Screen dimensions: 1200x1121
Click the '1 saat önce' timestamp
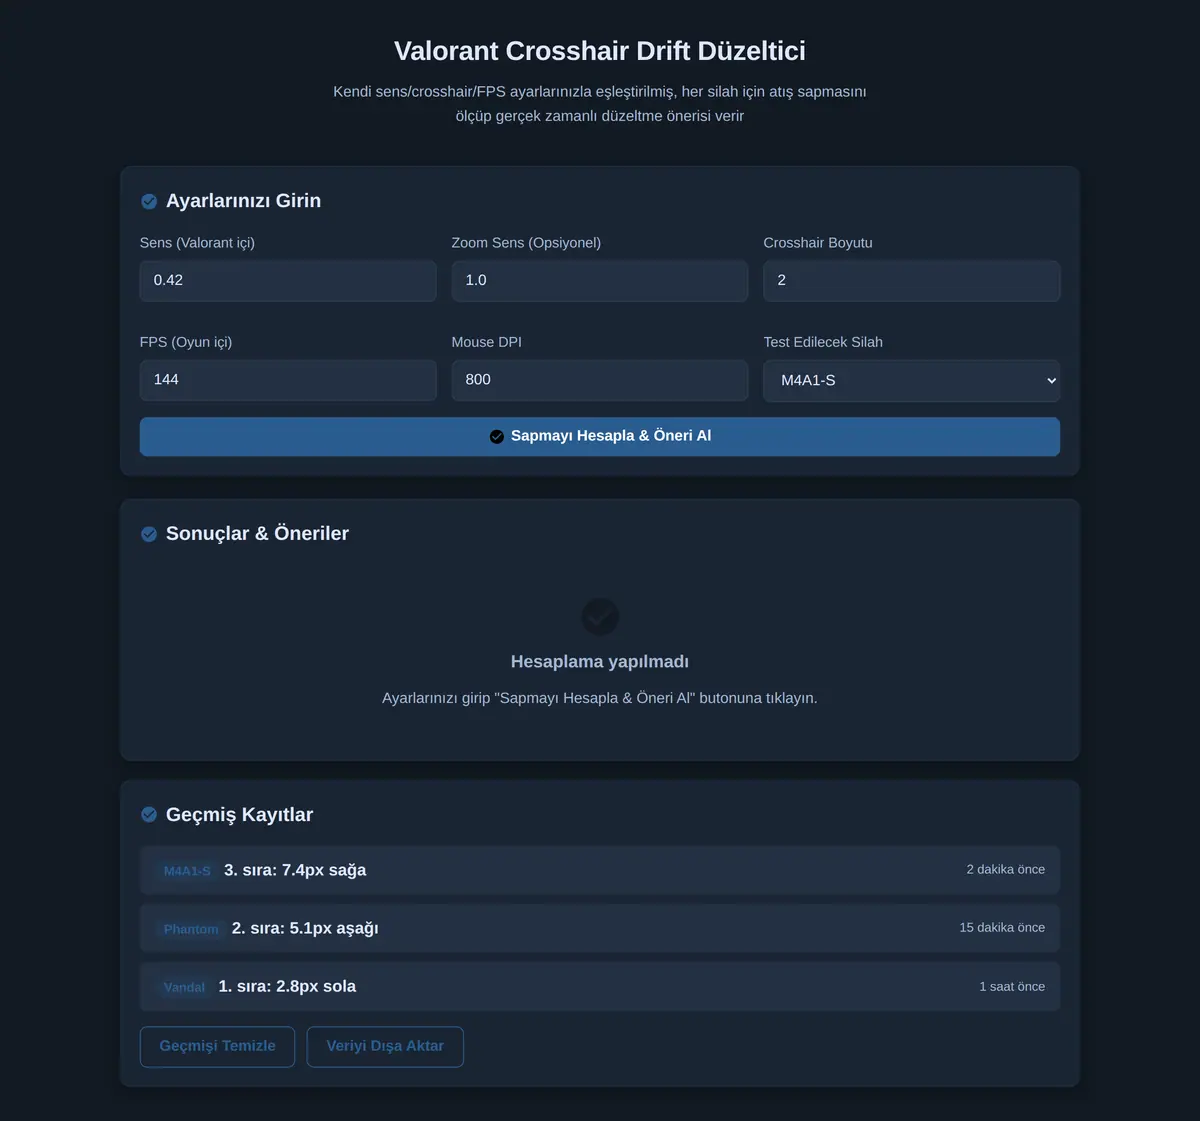coord(1012,987)
